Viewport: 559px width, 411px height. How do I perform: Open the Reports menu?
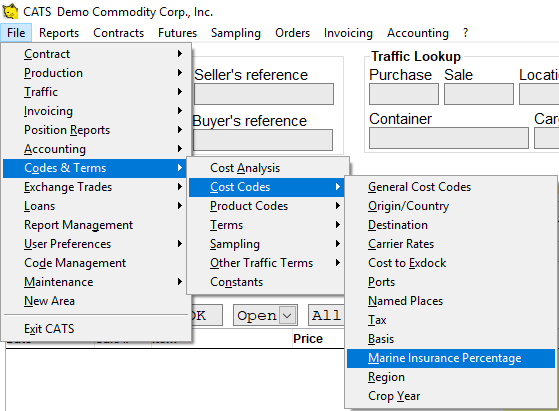(59, 33)
